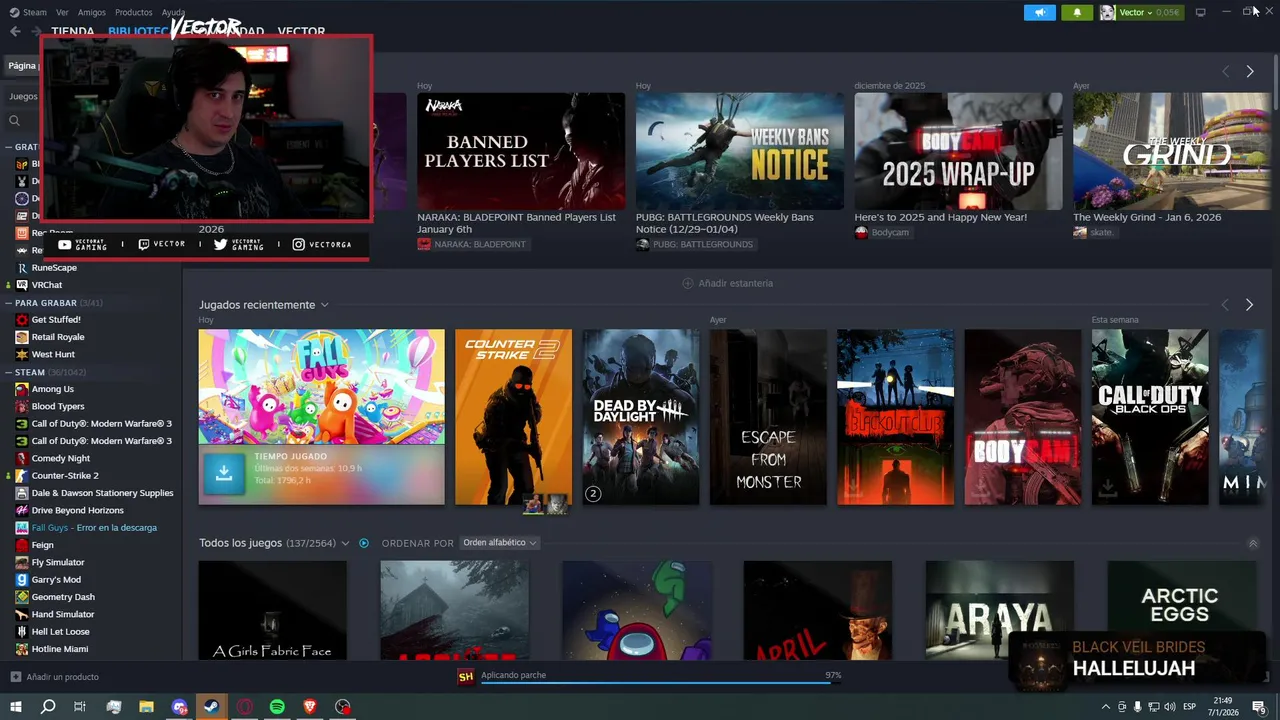Viewport: 1280px width, 720px height.
Task: Open the Opera GX taskbar icon
Action: [x=245, y=707]
